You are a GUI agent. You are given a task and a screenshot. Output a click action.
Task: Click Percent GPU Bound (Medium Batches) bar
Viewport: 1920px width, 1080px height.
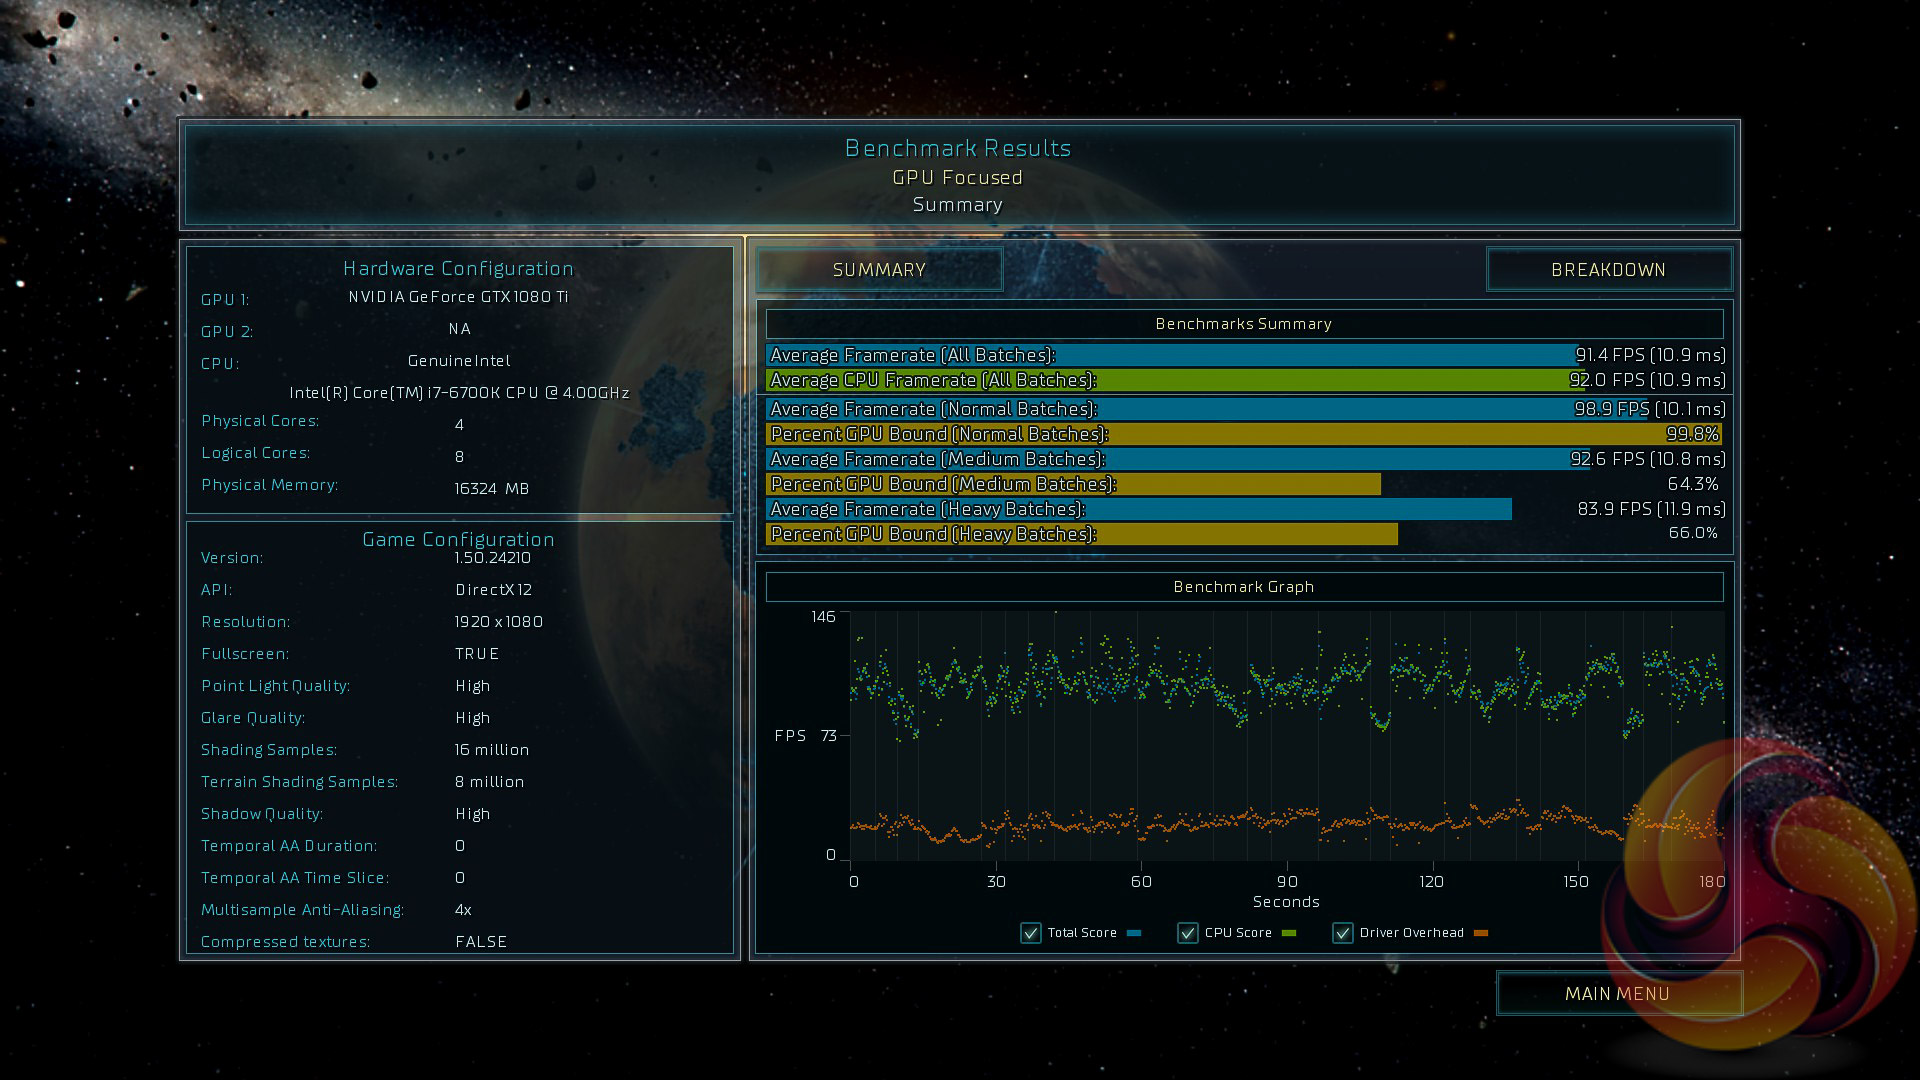[x=1072, y=484]
